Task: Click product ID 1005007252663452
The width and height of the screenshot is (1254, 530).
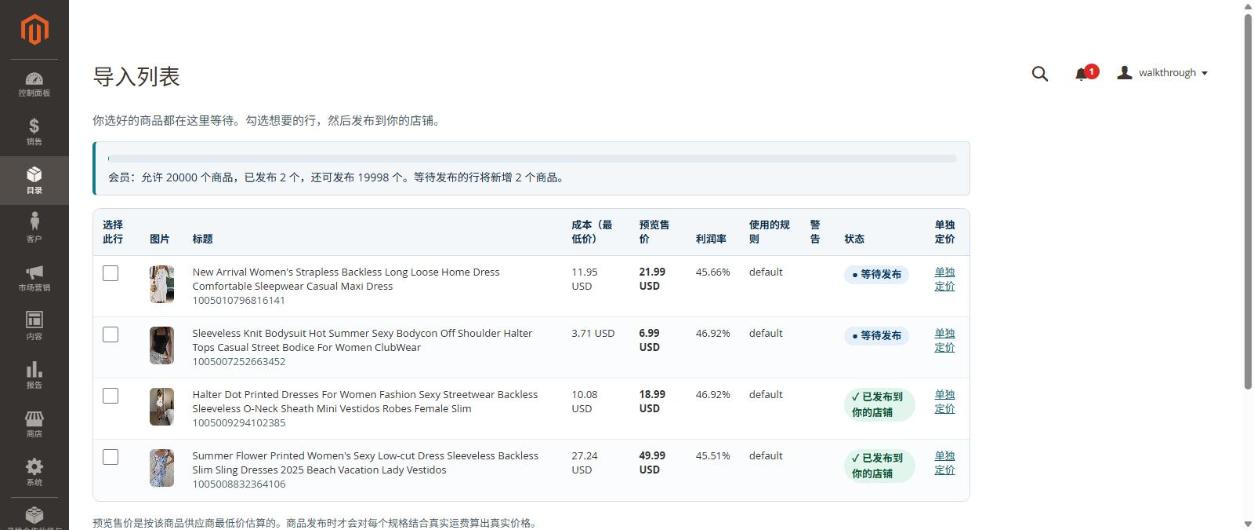Action: click(x=239, y=361)
